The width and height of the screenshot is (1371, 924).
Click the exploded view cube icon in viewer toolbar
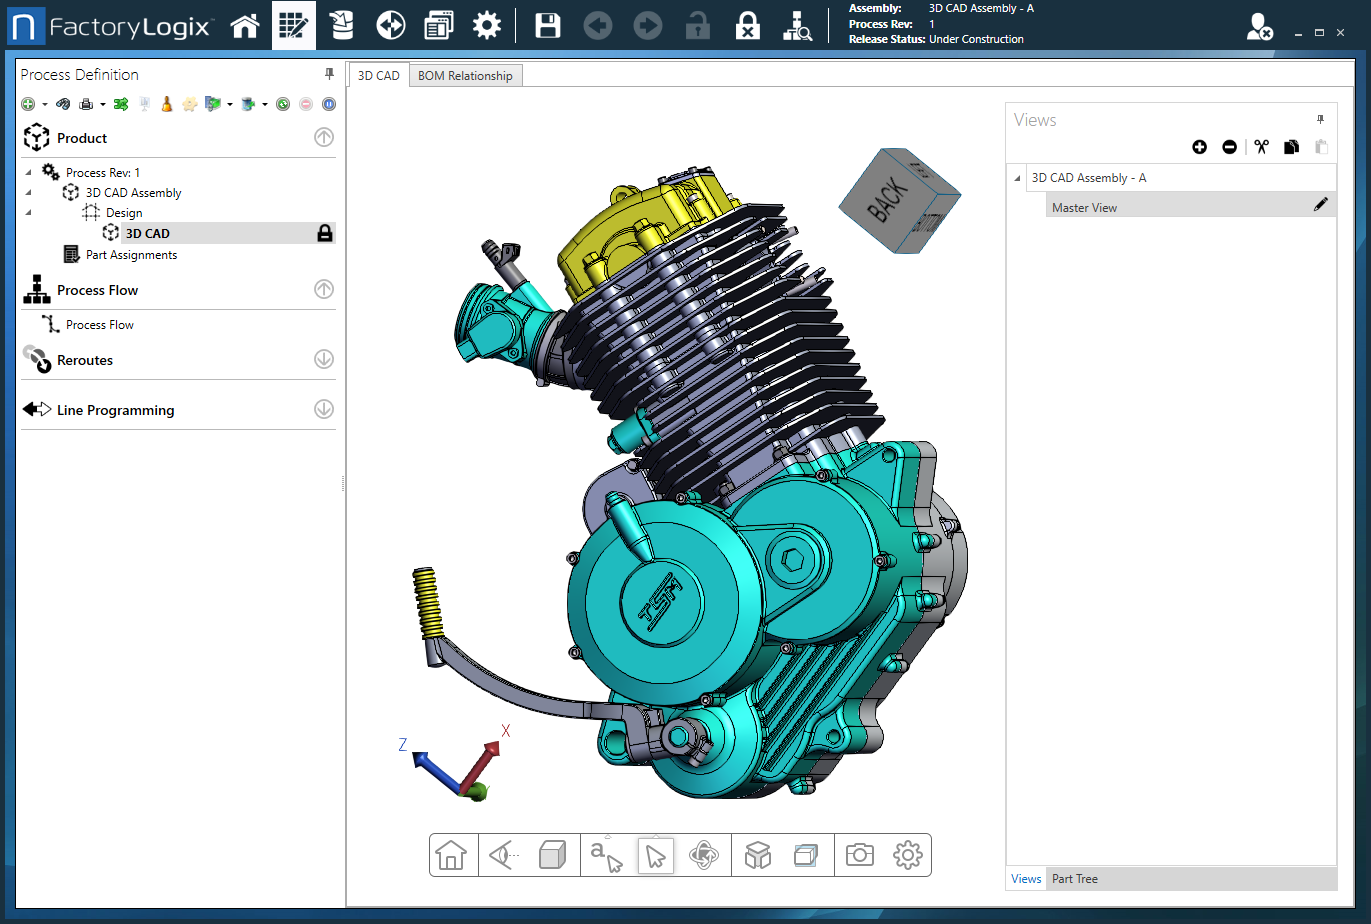tap(757, 855)
